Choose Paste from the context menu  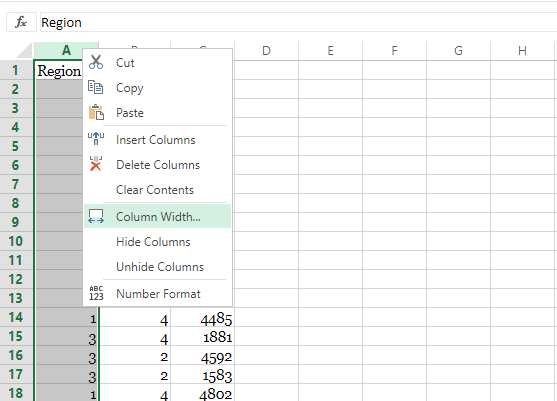(x=158, y=113)
